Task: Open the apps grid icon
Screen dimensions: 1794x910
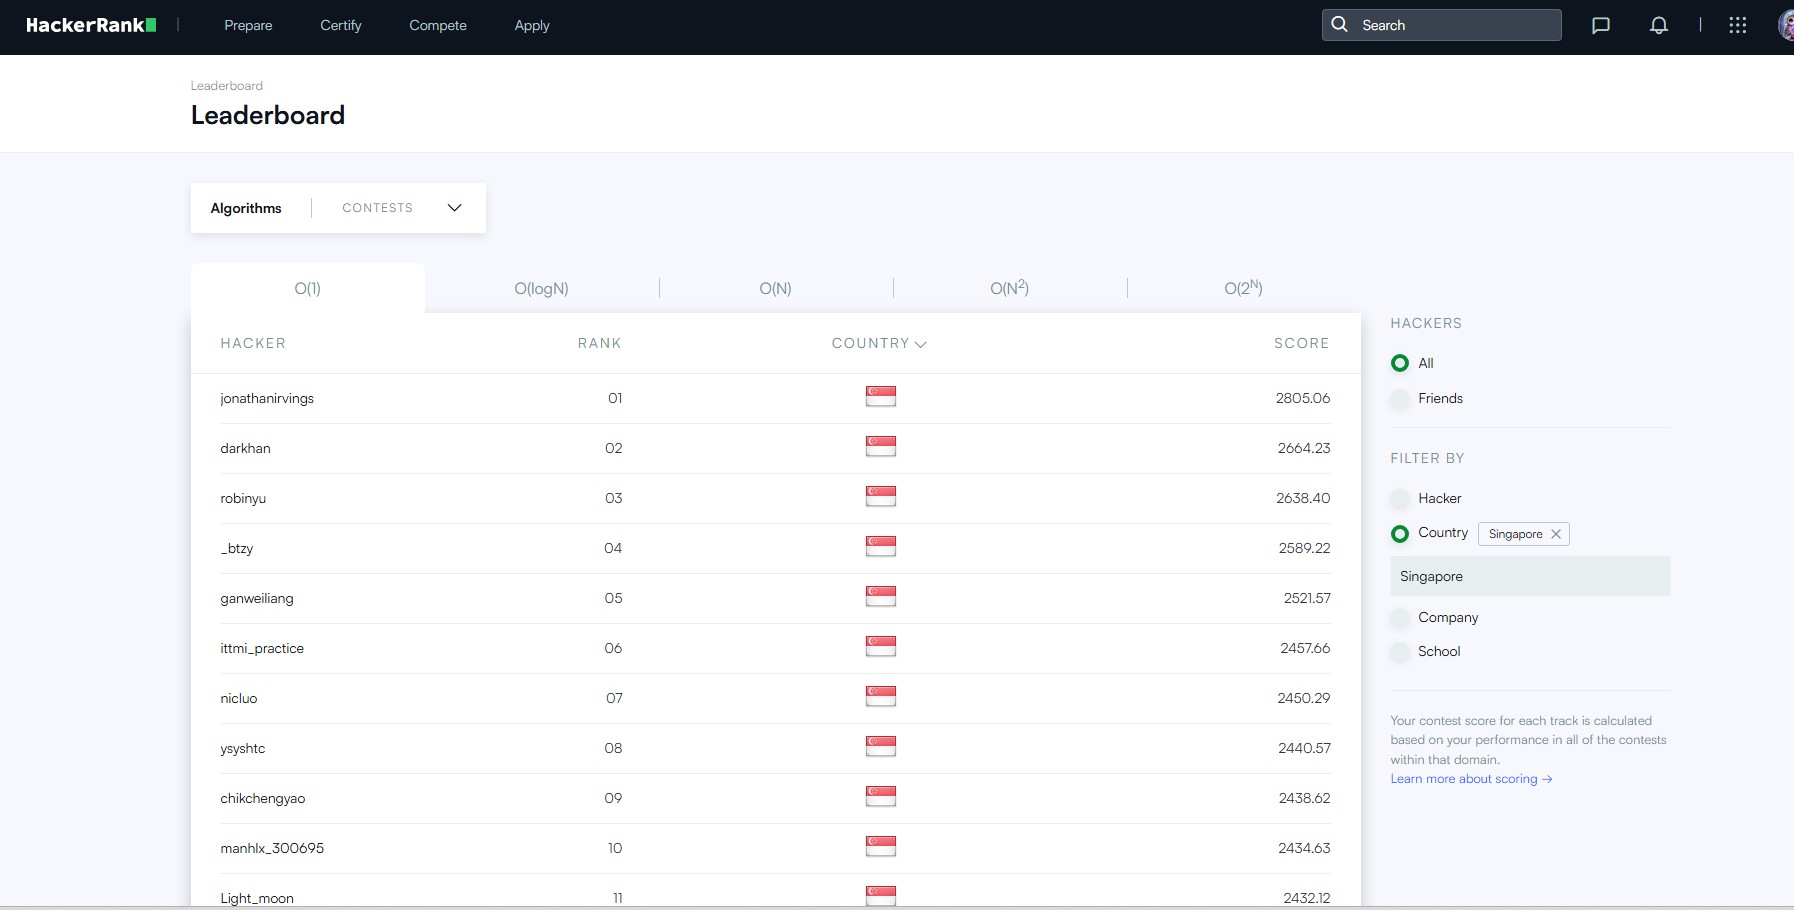Action: click(1737, 25)
